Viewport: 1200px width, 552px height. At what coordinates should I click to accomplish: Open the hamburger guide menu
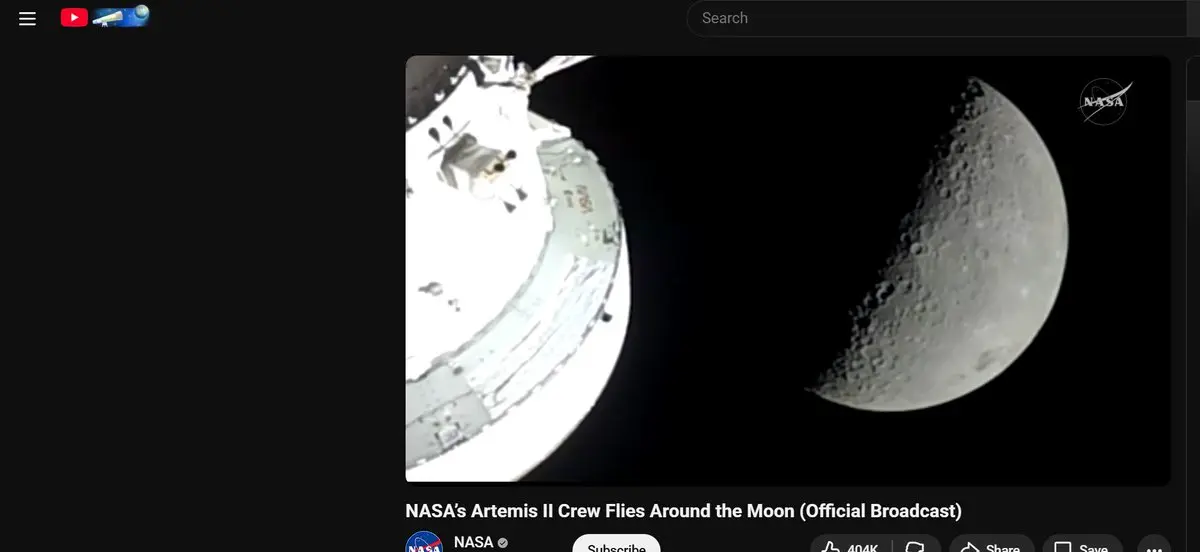pyautogui.click(x=27, y=18)
